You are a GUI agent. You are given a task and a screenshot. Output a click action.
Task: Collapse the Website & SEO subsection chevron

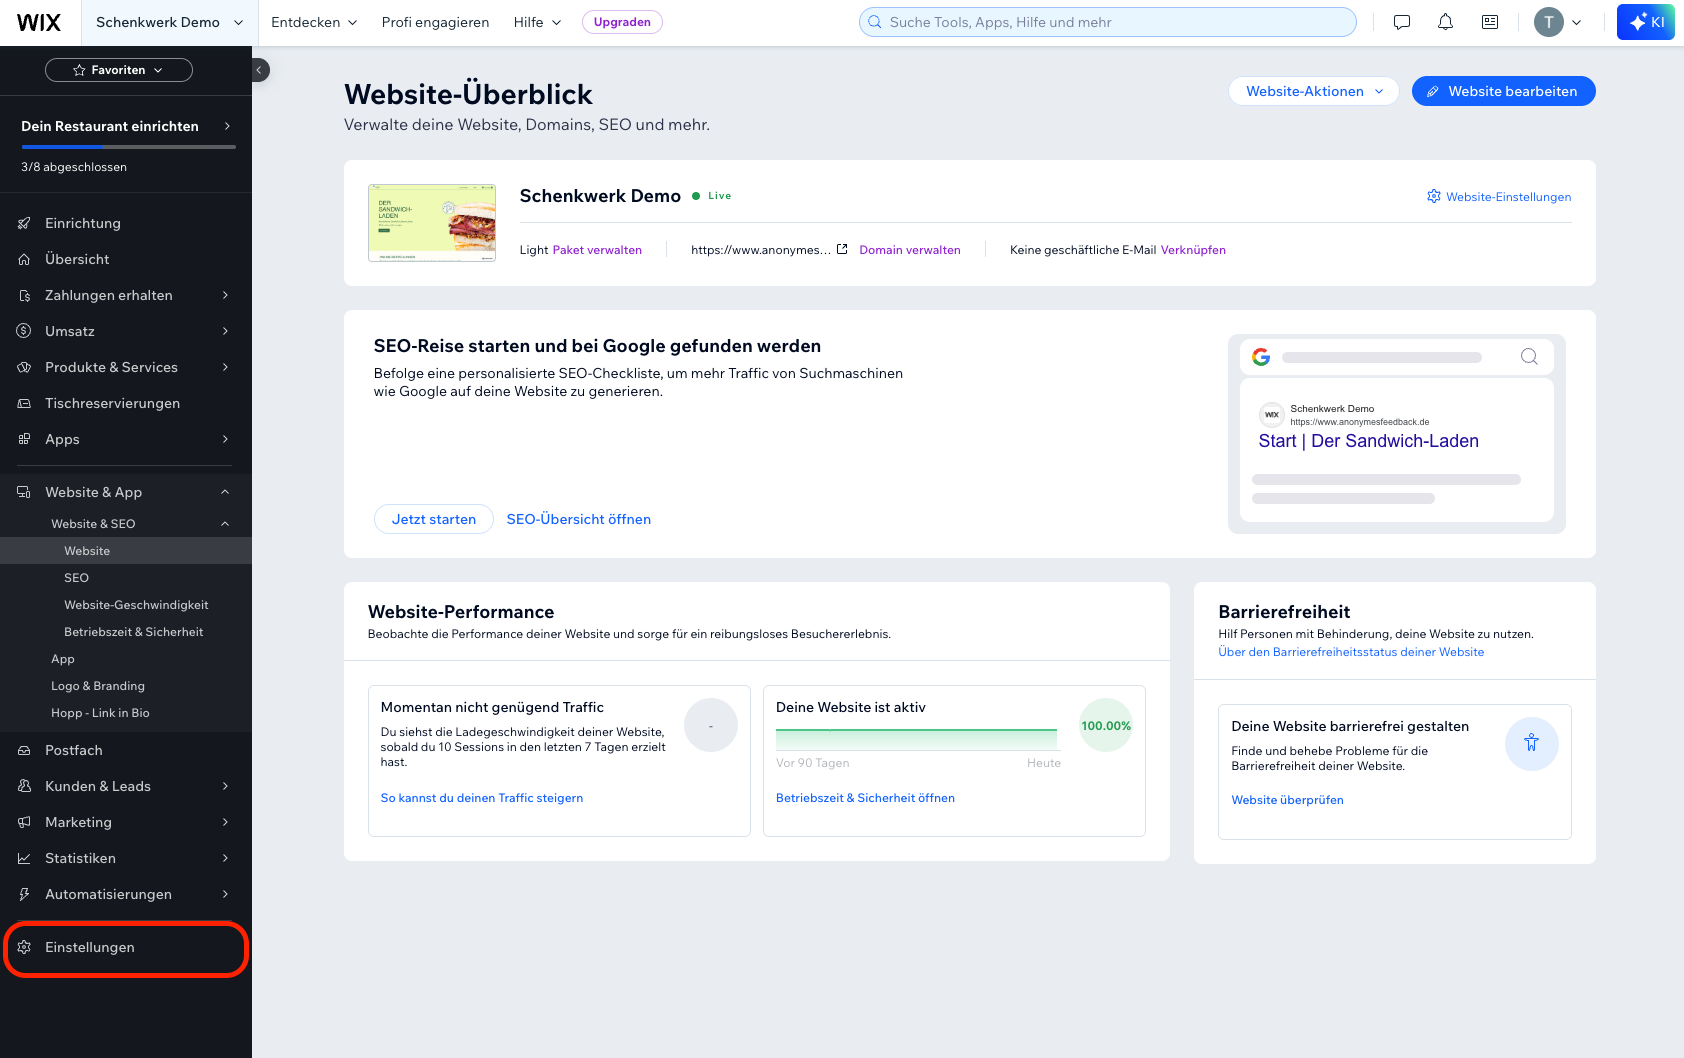225,524
